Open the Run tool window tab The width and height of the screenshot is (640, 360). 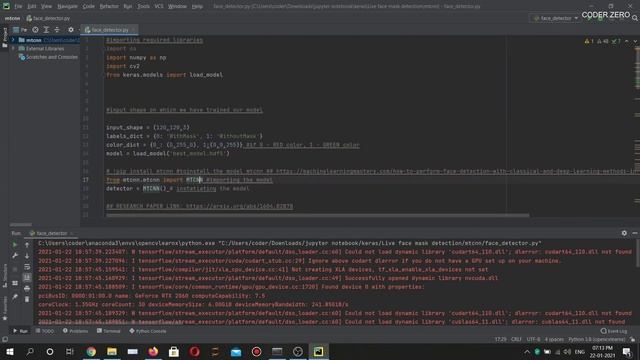(x=20, y=331)
